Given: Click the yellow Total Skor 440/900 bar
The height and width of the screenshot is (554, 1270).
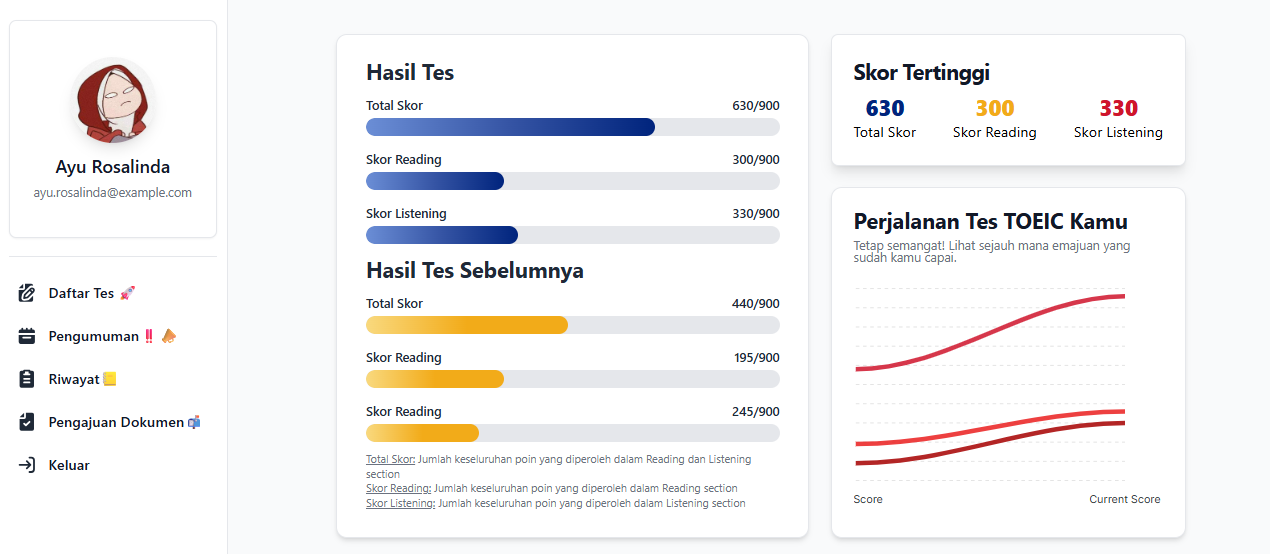Looking at the screenshot, I should [467, 325].
